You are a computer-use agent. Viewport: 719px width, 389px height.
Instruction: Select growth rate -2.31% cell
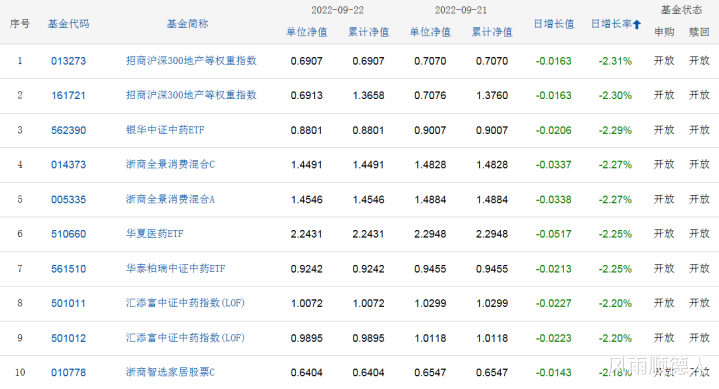tap(615, 61)
